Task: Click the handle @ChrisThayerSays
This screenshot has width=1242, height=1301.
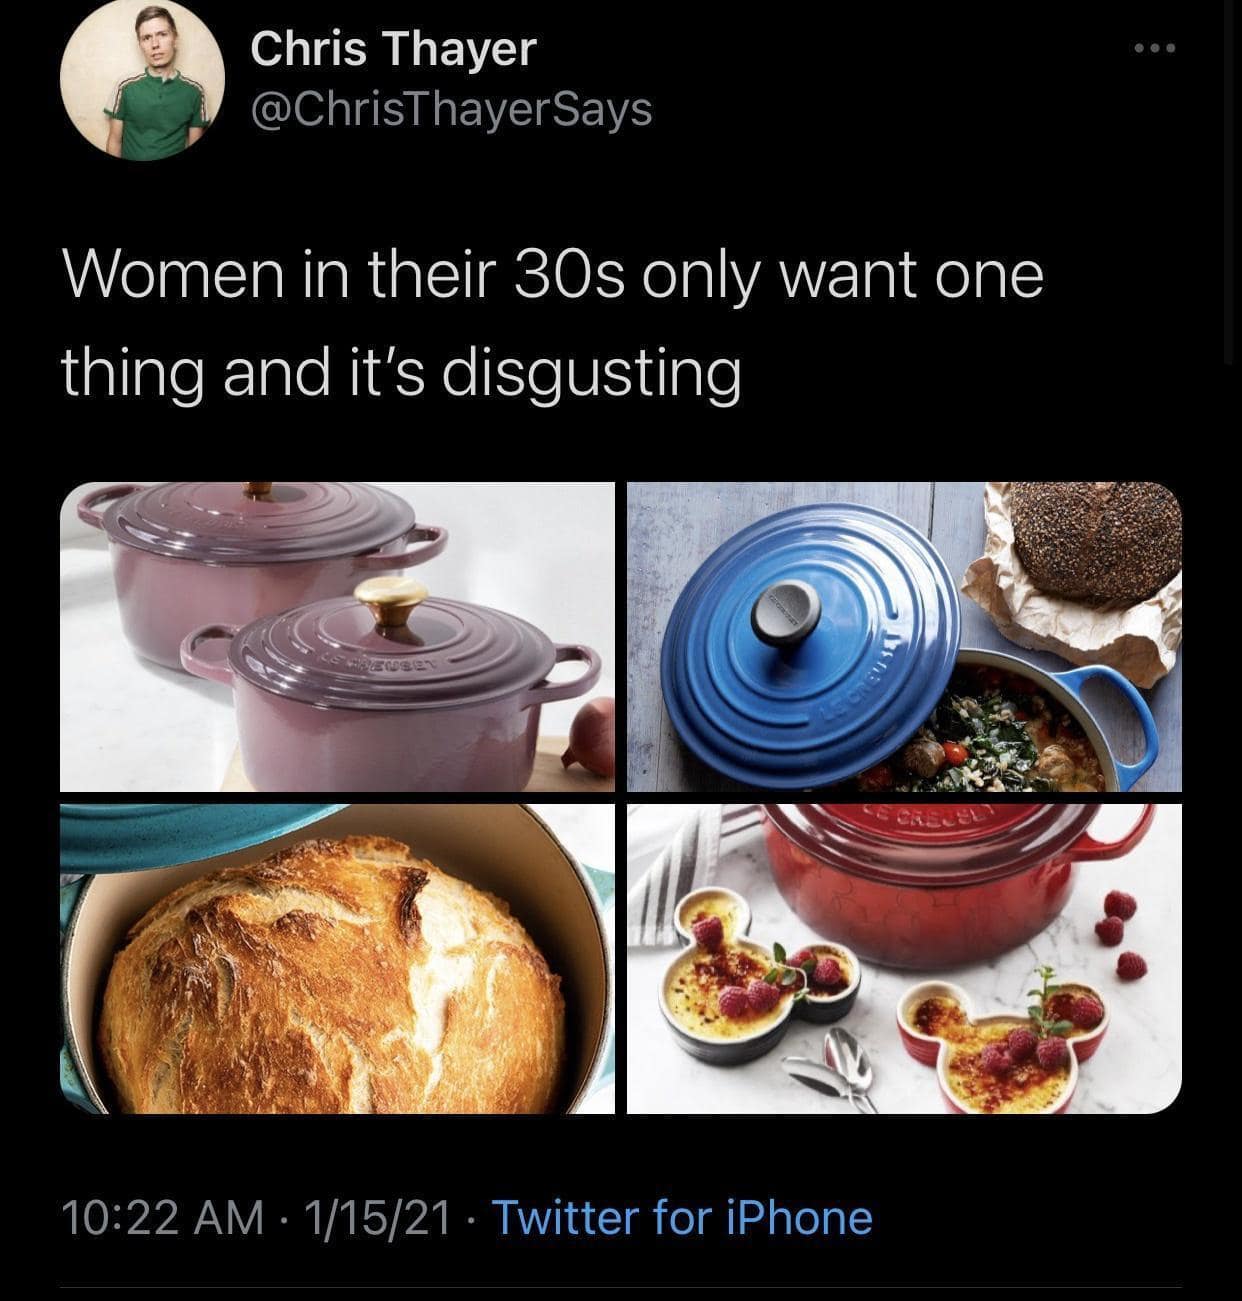Action: (450, 112)
